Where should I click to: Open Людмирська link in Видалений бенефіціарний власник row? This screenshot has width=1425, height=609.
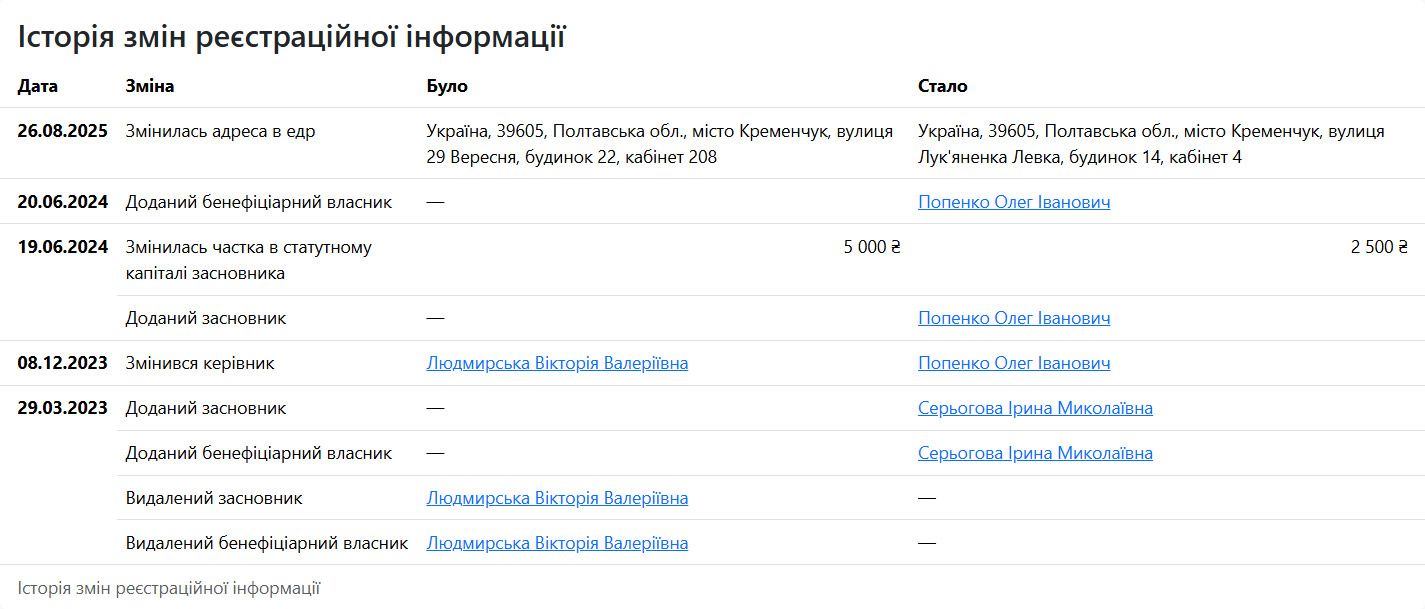point(557,543)
